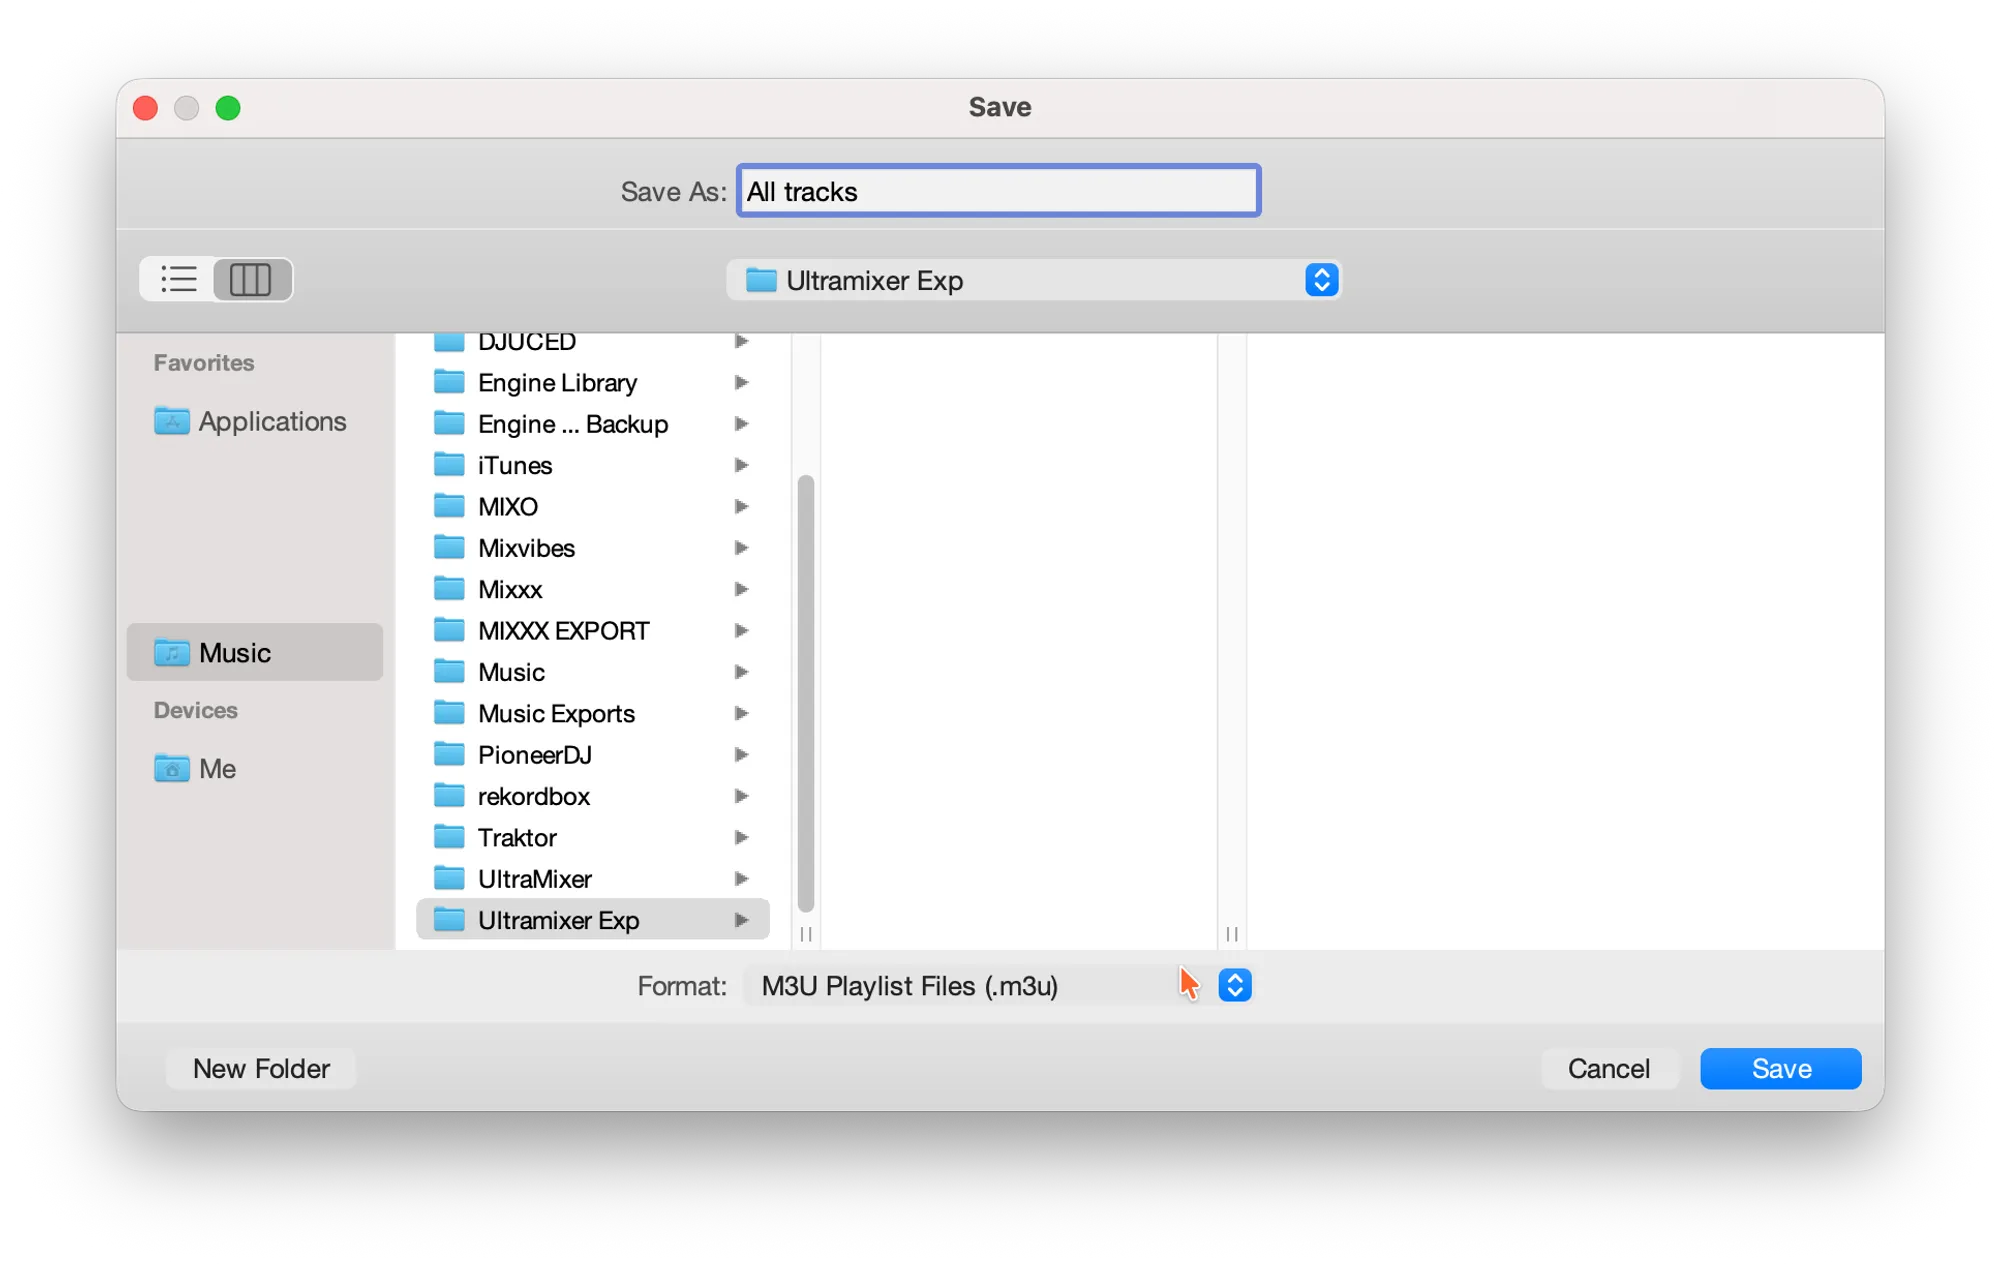This screenshot has width=2000, height=1264.
Task: Expand Engine Library folder arrow
Action: pyautogui.click(x=741, y=383)
